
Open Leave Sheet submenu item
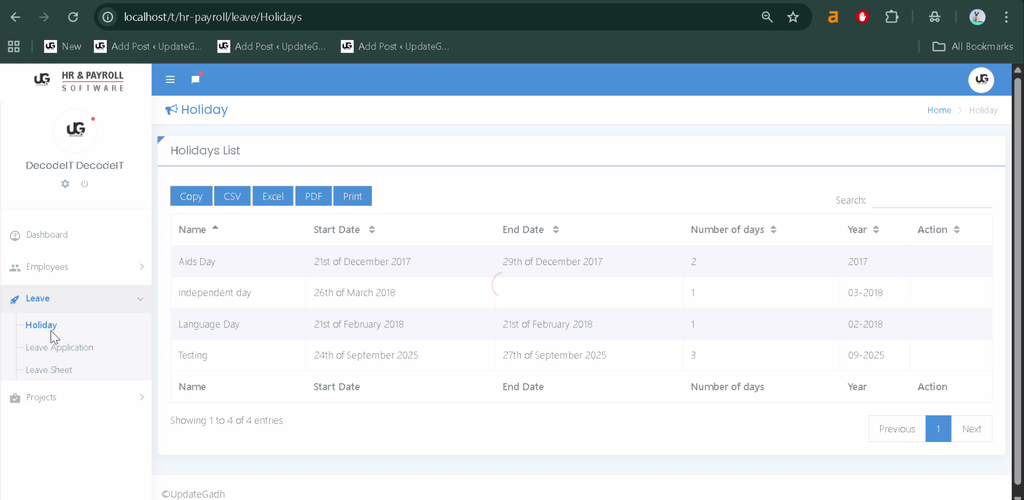point(49,370)
